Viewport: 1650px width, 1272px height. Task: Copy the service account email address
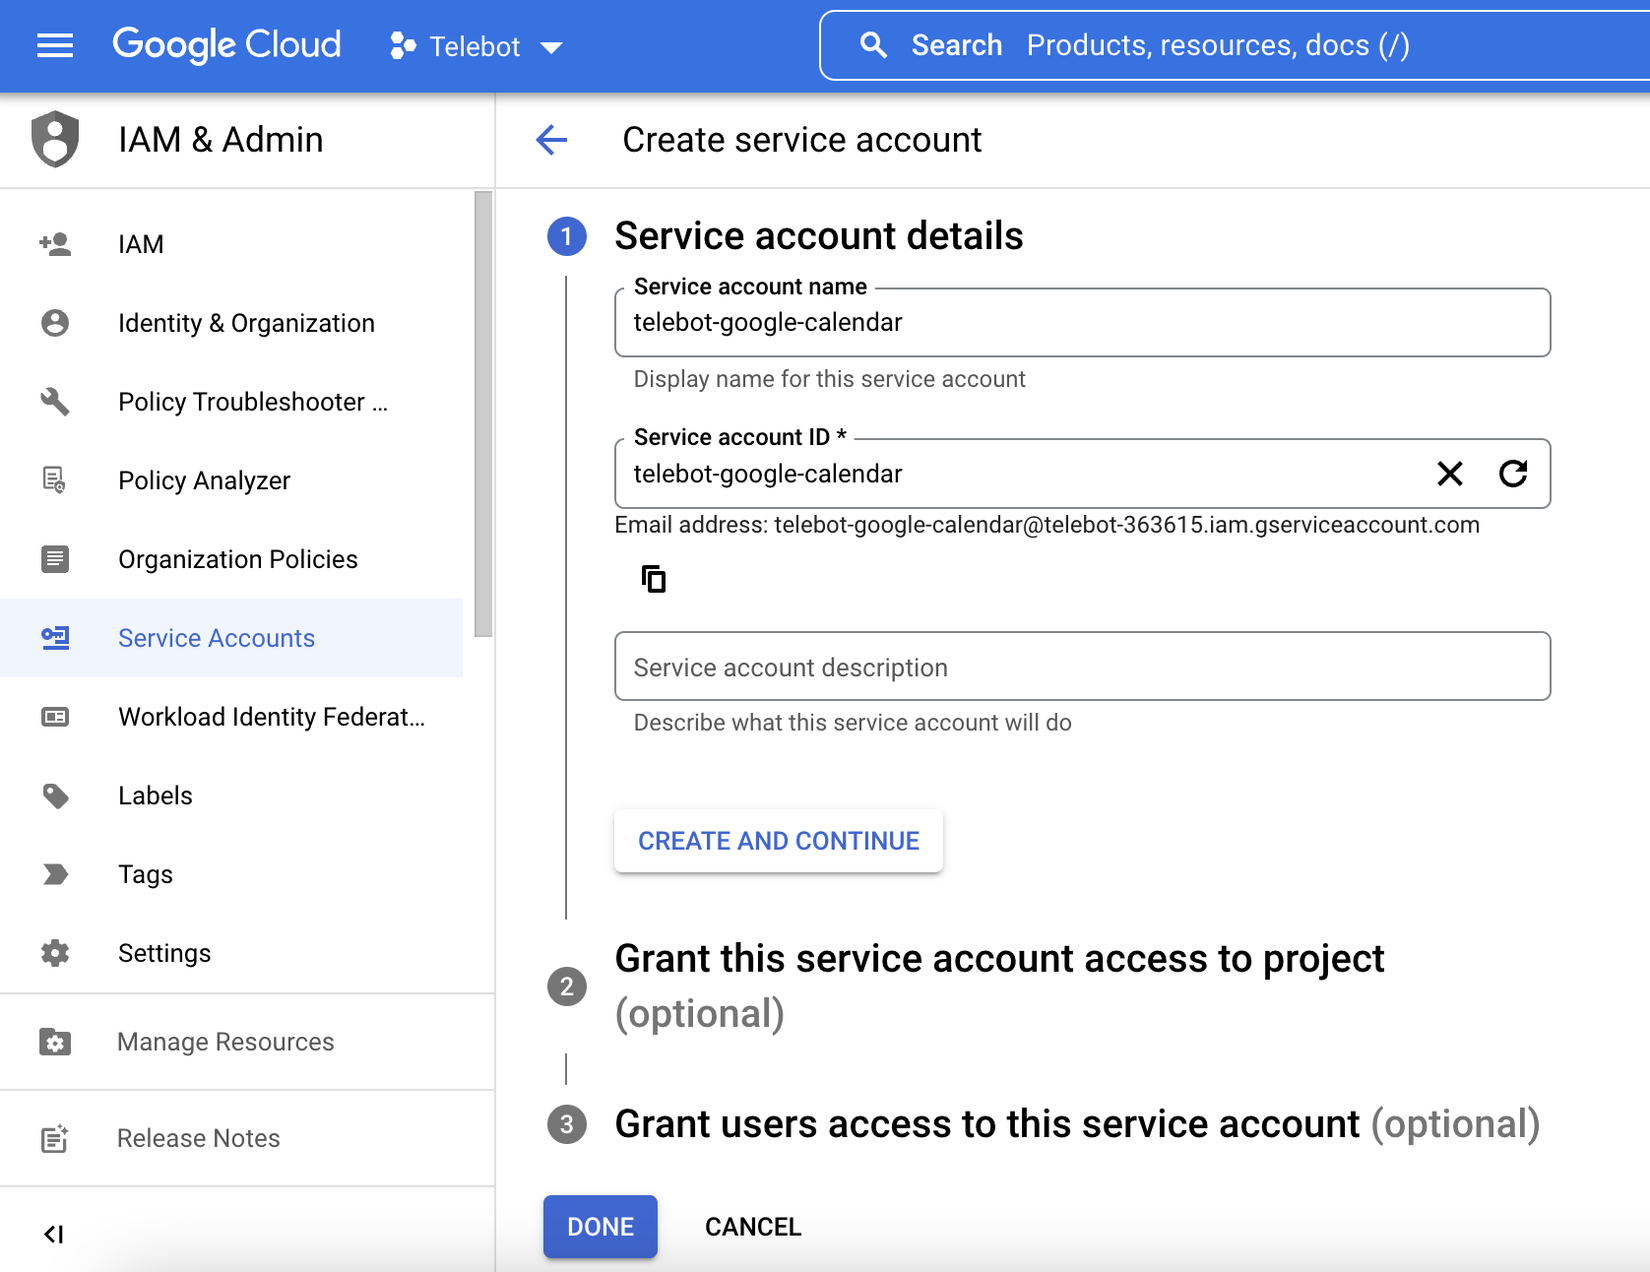point(653,579)
